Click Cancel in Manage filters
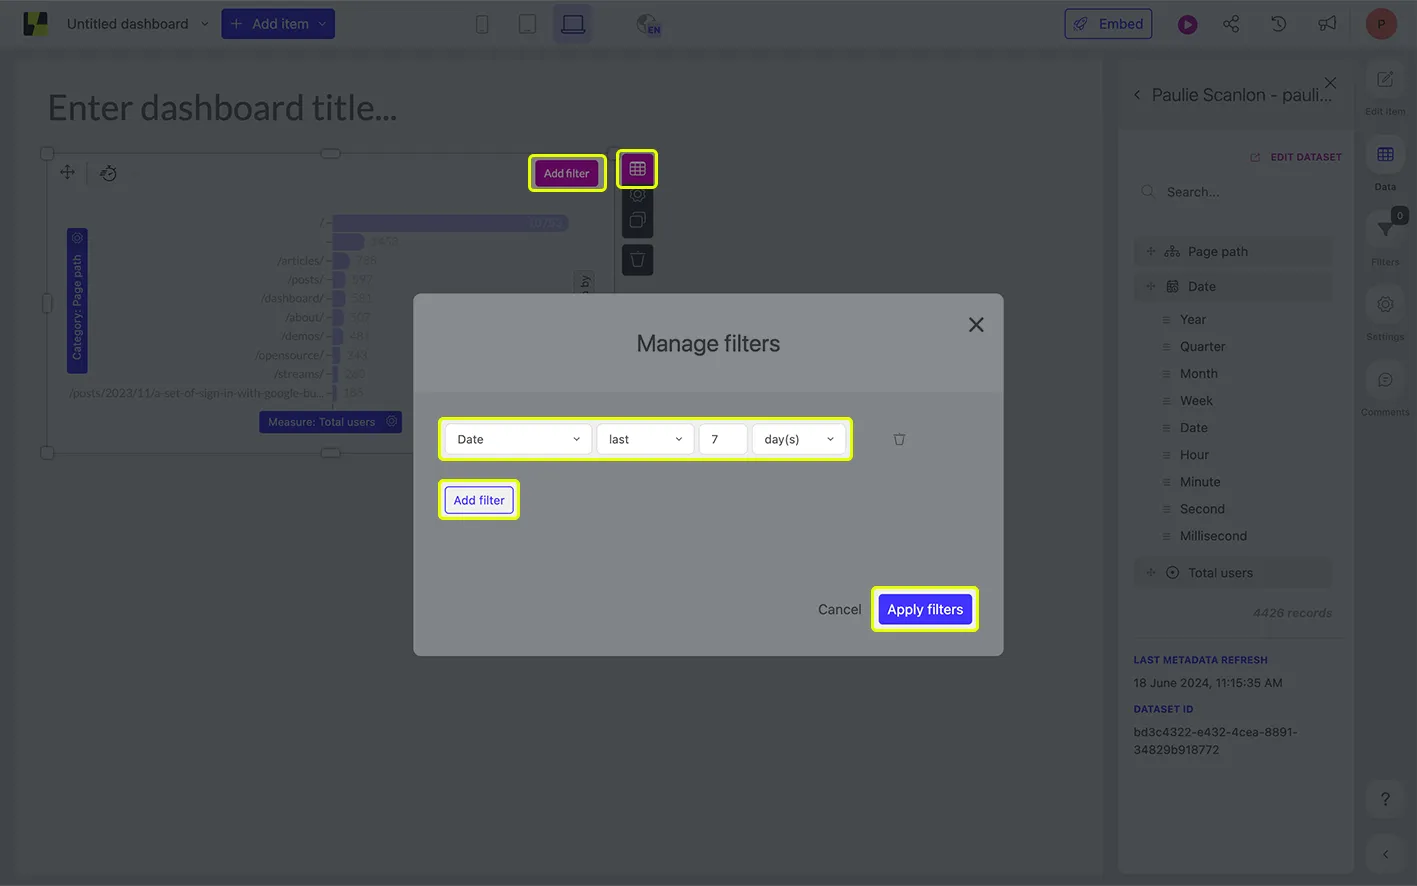The height and width of the screenshot is (886, 1417). pyautogui.click(x=839, y=609)
